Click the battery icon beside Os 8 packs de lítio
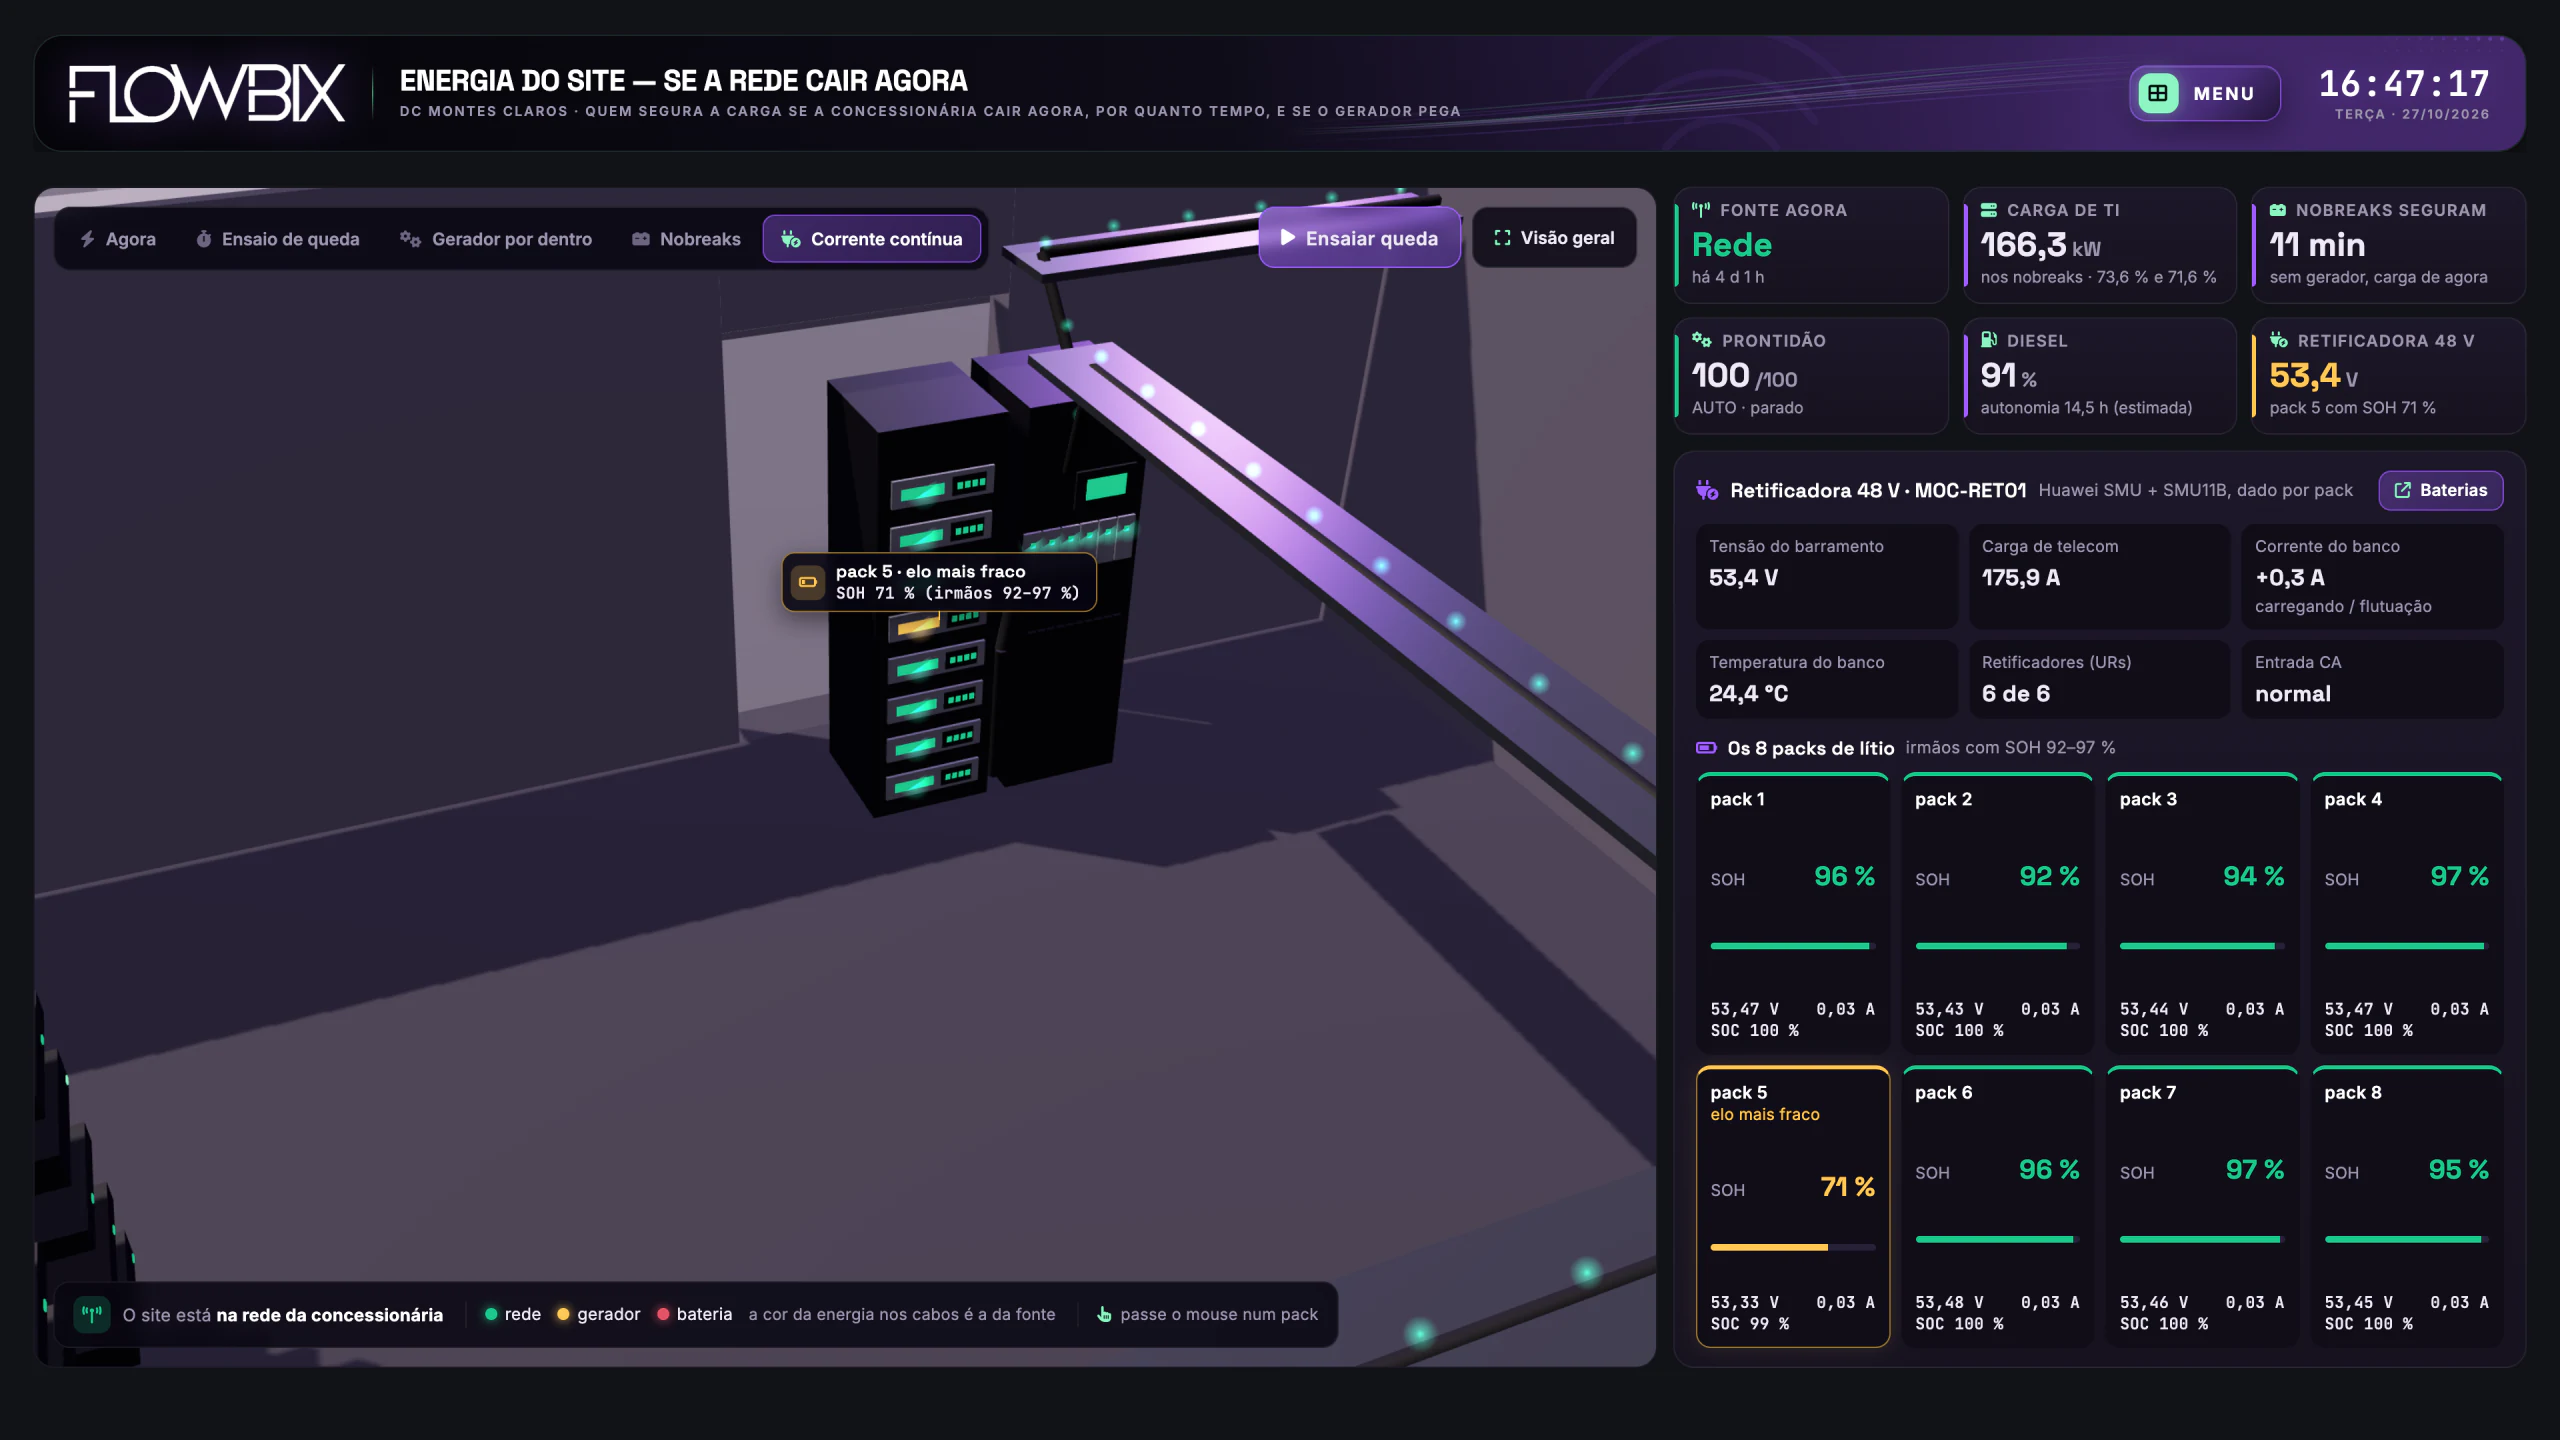This screenshot has height=1440, width=2560. point(1707,748)
